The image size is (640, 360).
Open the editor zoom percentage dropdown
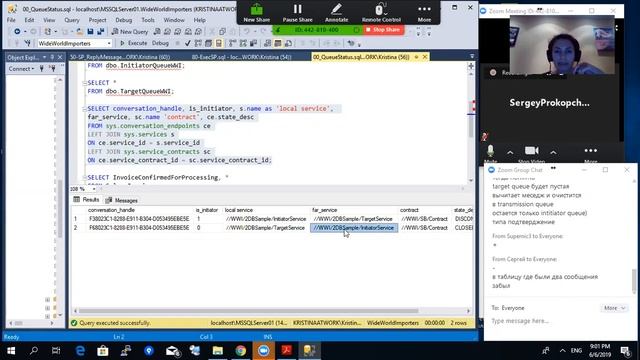(93, 189)
